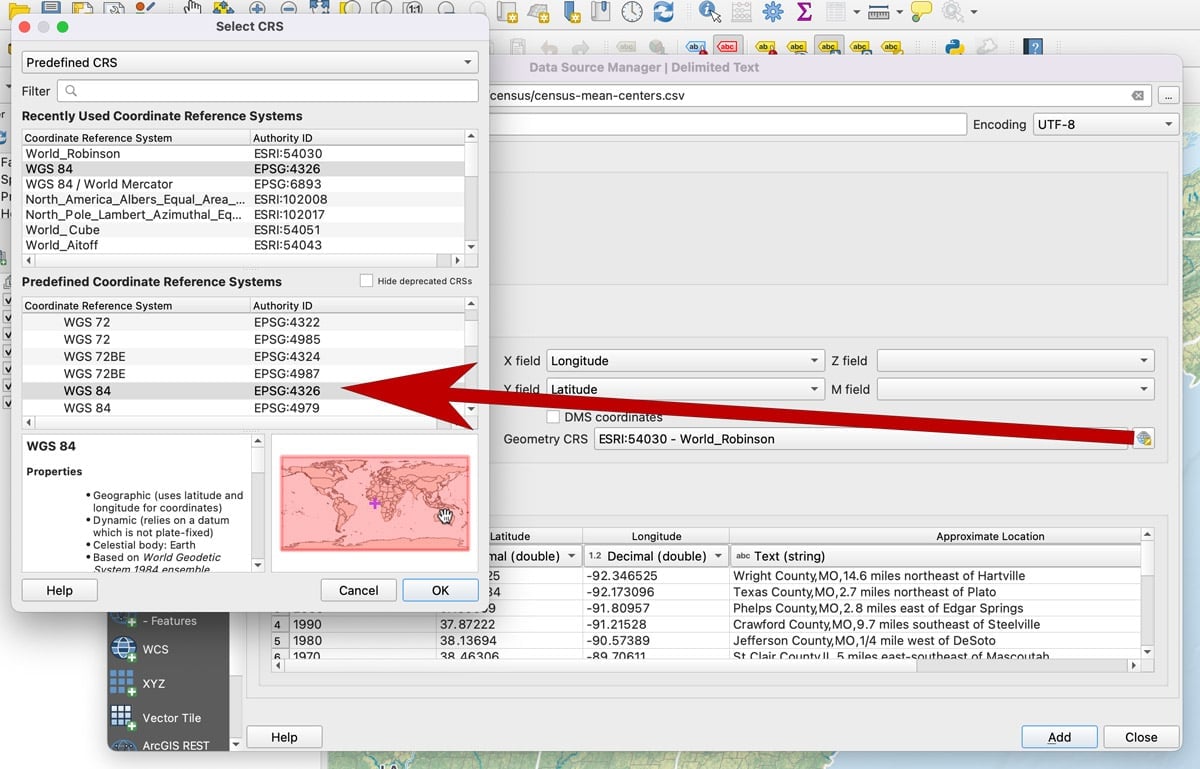The height and width of the screenshot is (769, 1200).
Task: Click the CRS Filter search field
Action: [x=267, y=91]
